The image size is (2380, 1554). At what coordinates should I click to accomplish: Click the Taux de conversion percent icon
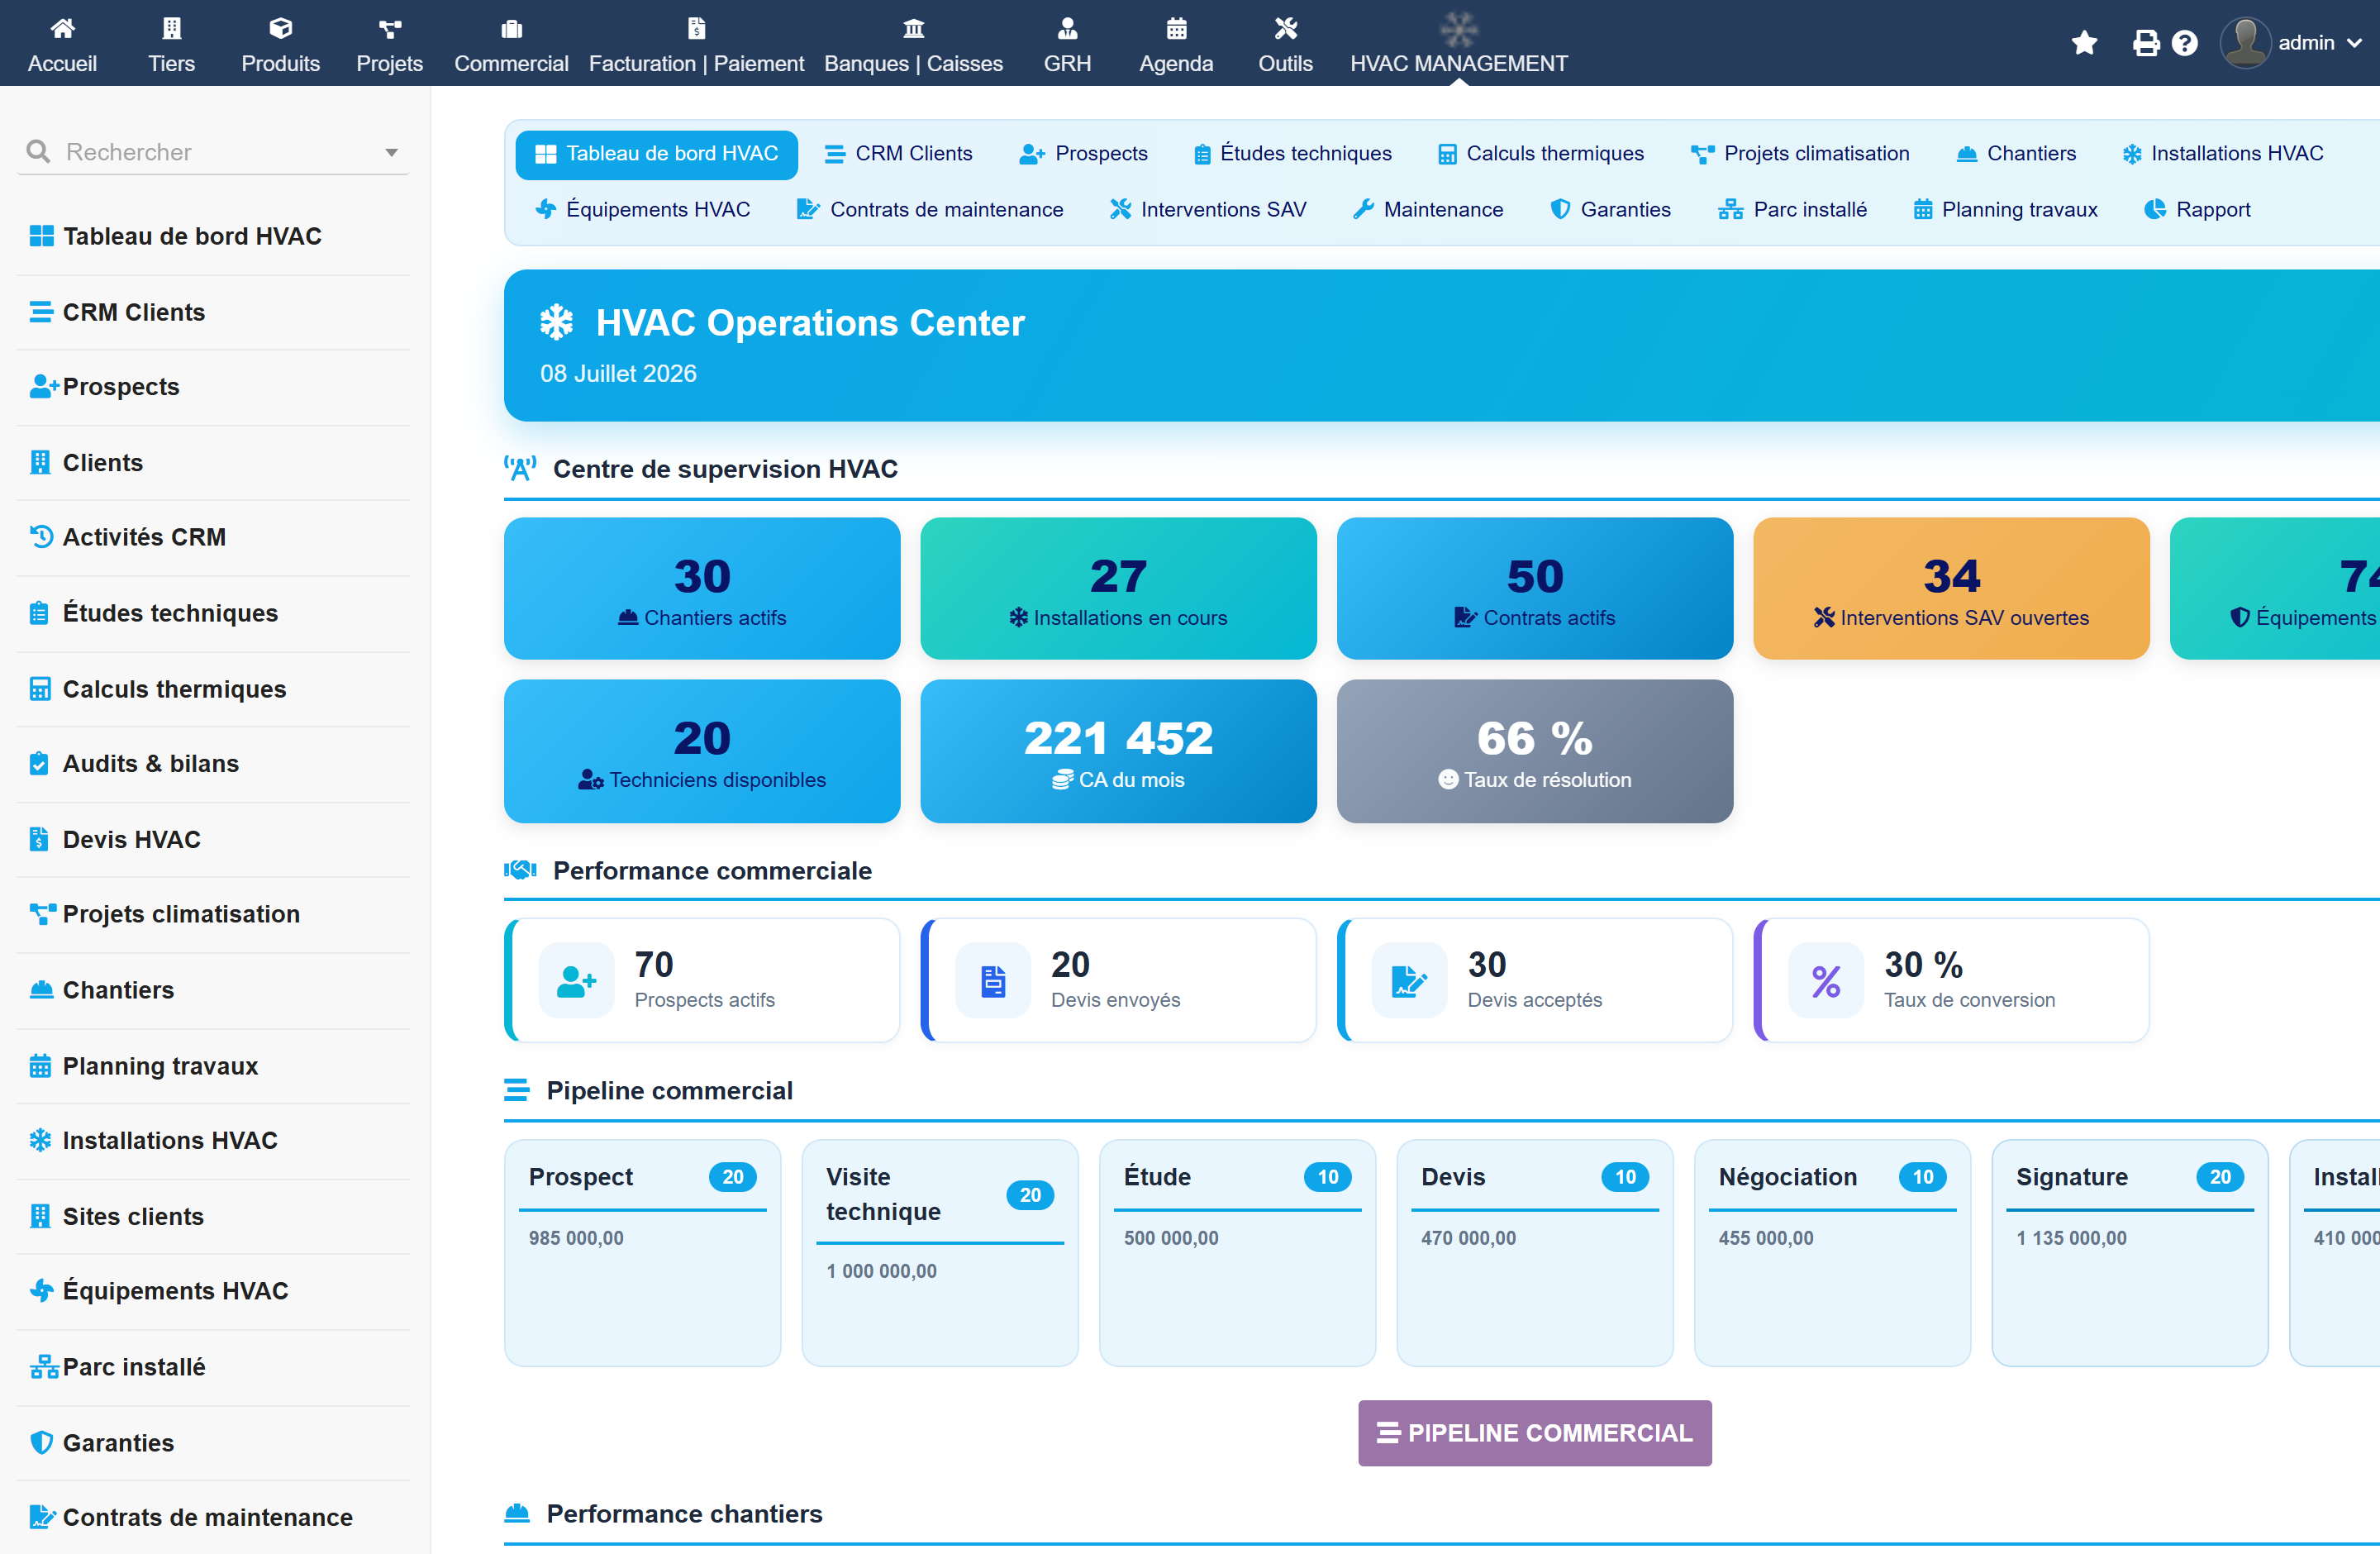pyautogui.click(x=1826, y=981)
